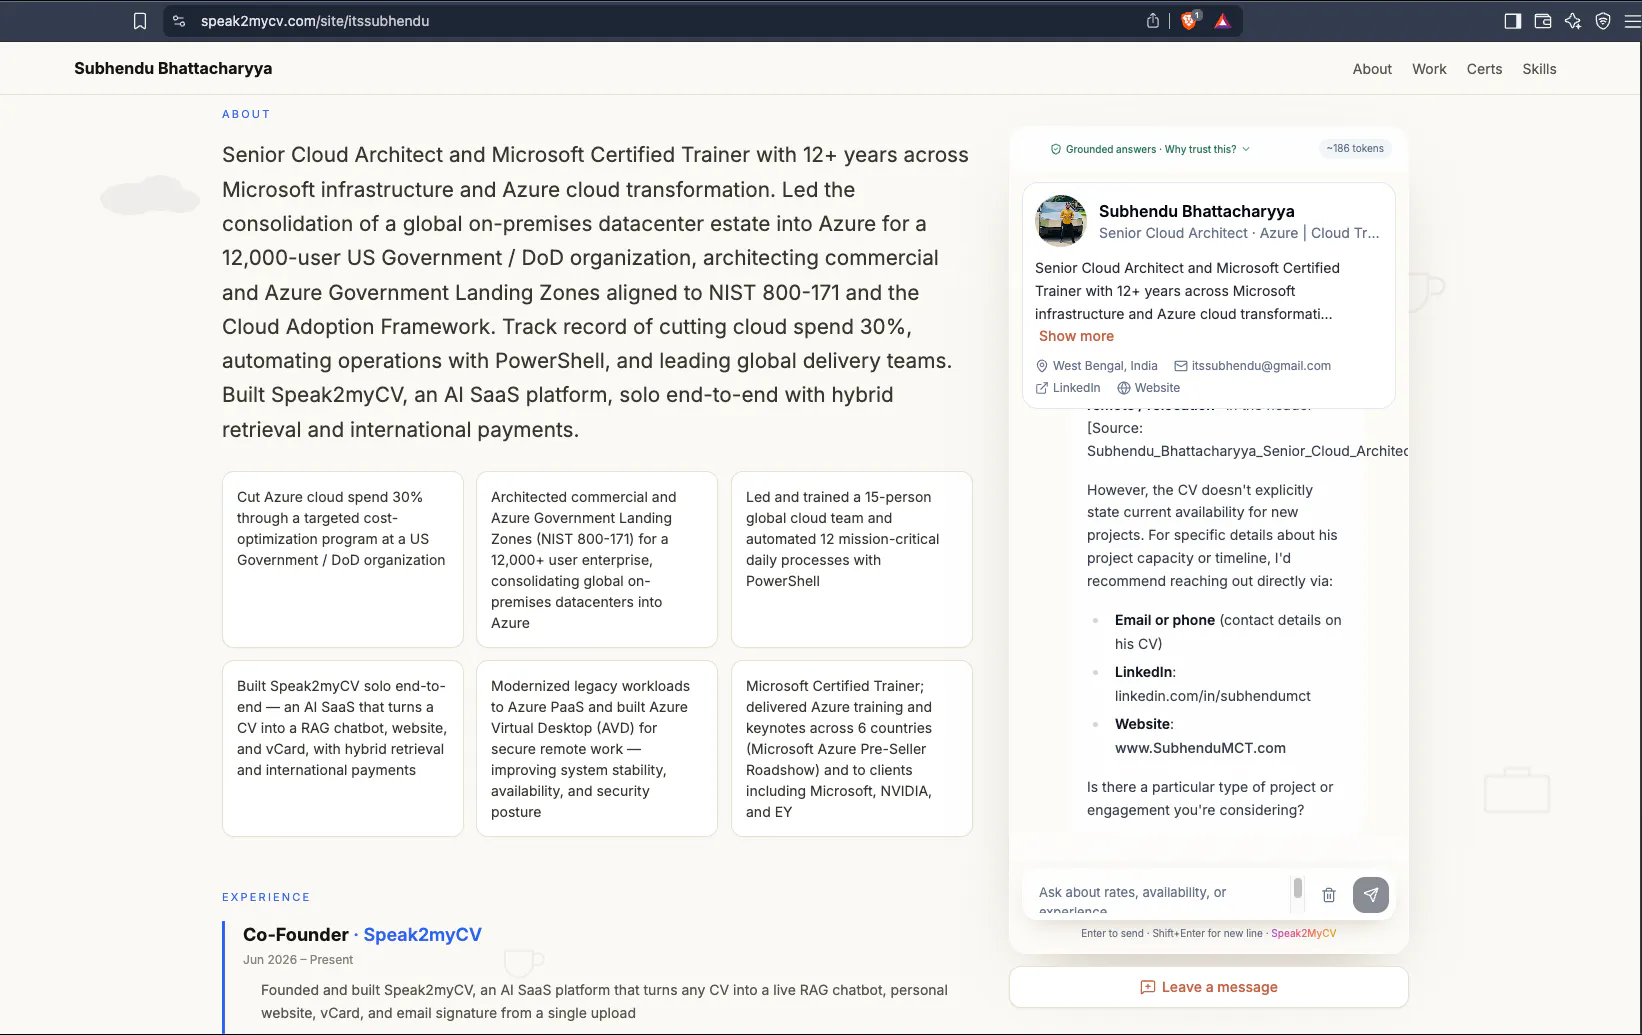Open the Website globe link in card

coord(1148,388)
